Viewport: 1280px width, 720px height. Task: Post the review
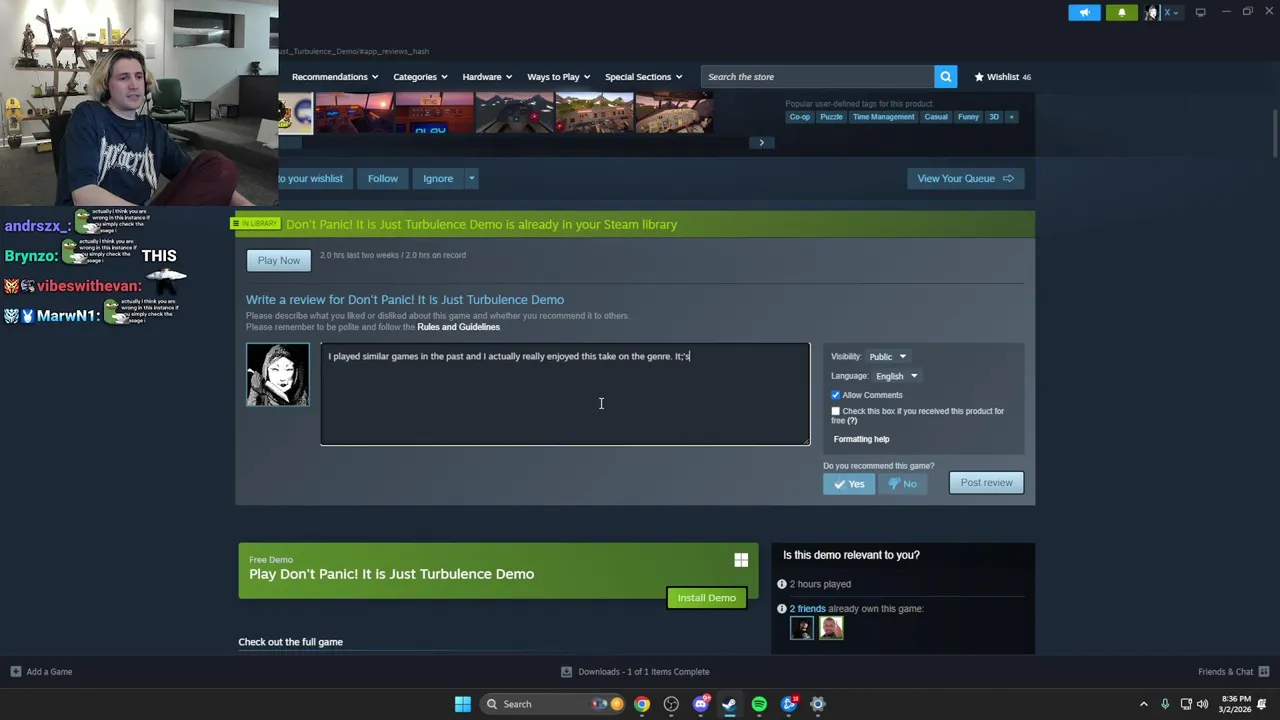tap(986, 483)
